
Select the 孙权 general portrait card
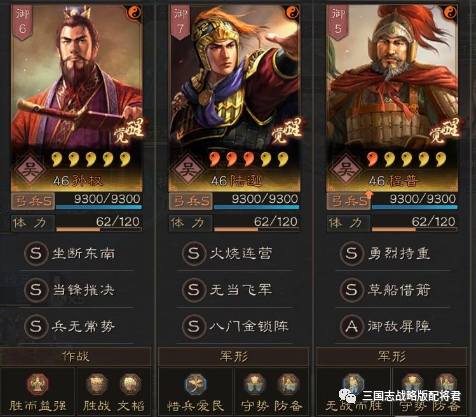77,98
